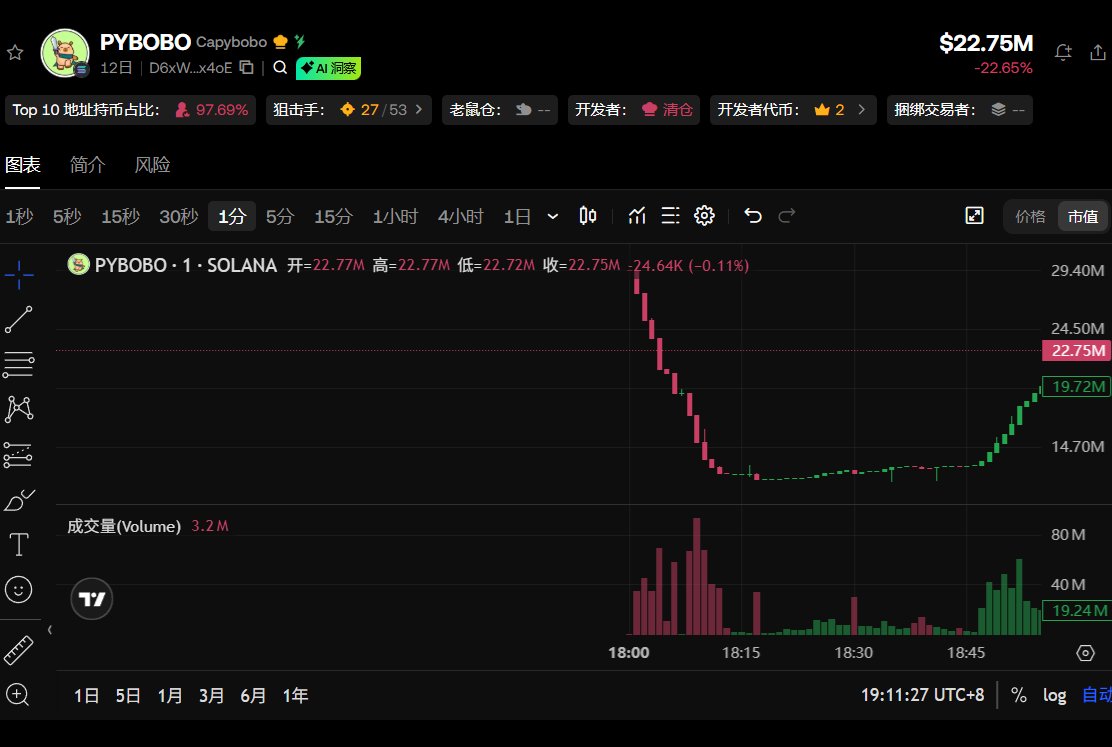Open the 19:11:27 UTC+8 timezone menu
The image size is (1112, 747).
tap(923, 695)
